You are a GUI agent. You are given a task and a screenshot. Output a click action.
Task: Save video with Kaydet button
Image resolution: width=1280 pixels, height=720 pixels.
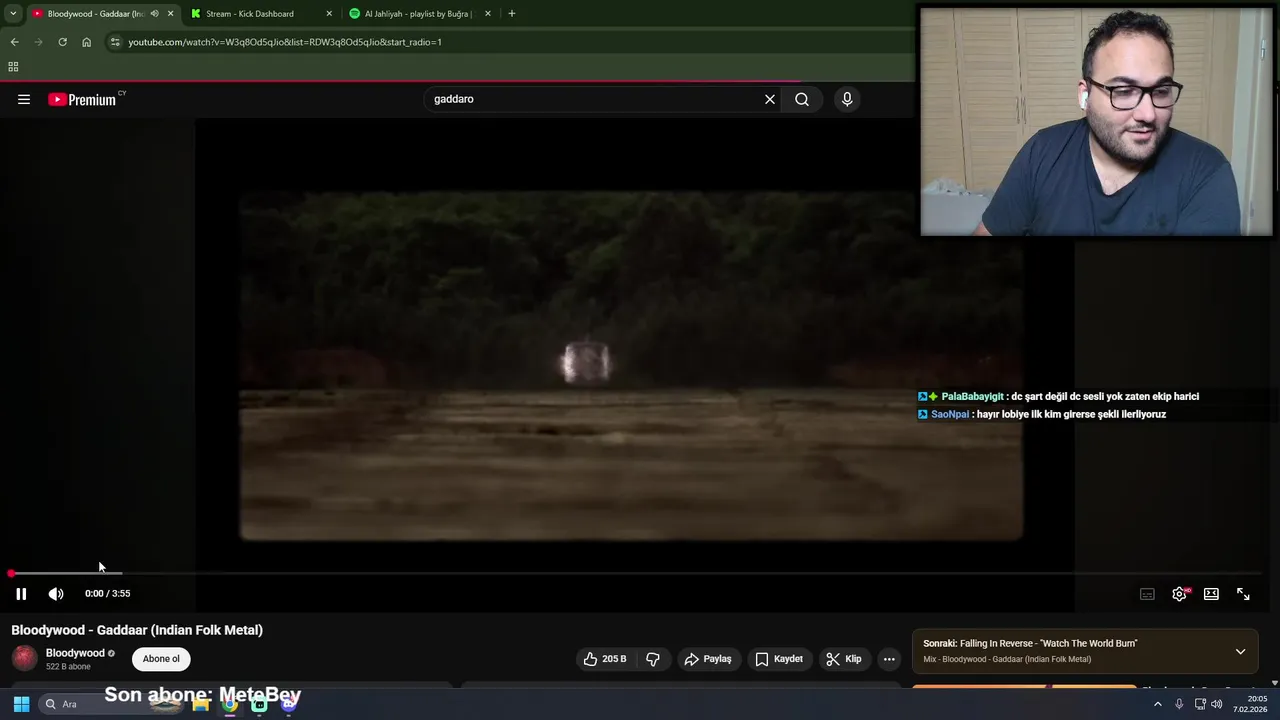(x=779, y=659)
